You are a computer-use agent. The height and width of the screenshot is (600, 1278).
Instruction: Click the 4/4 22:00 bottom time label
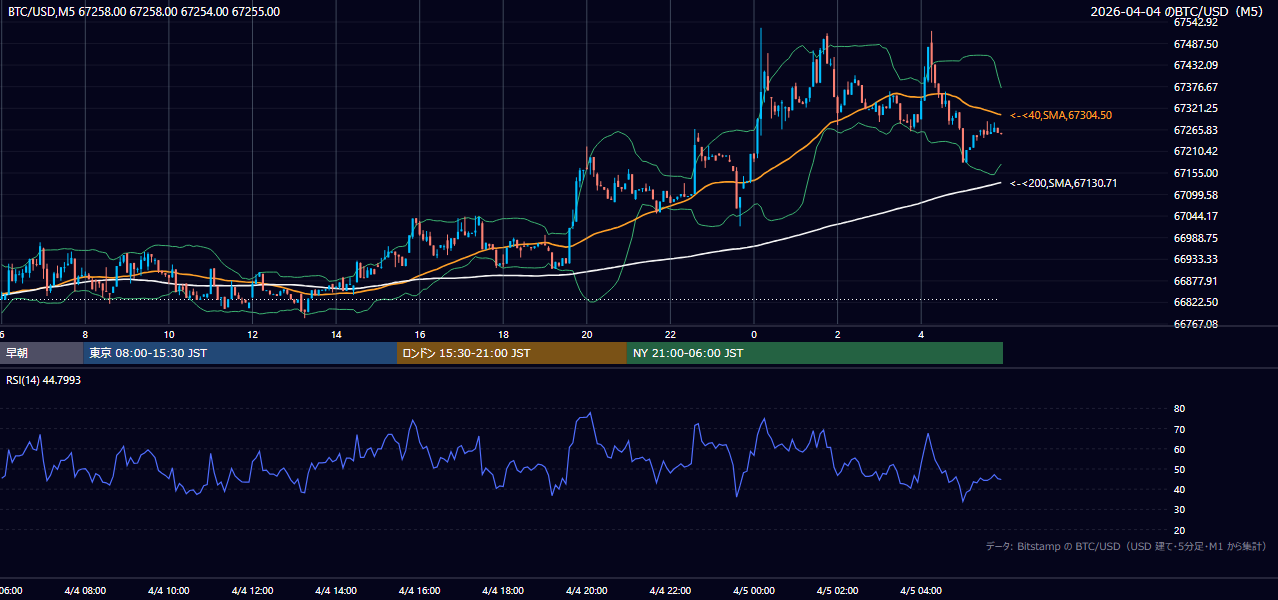(670, 590)
